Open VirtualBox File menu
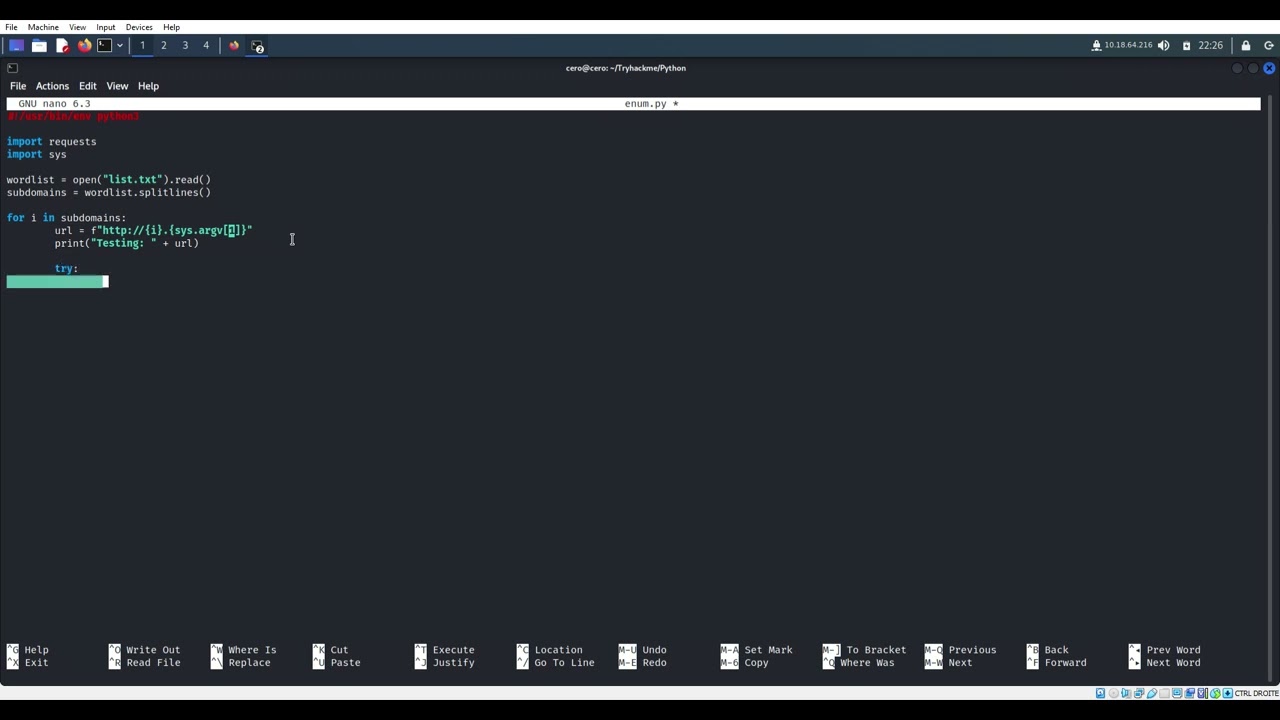The width and height of the screenshot is (1280, 720). [11, 27]
